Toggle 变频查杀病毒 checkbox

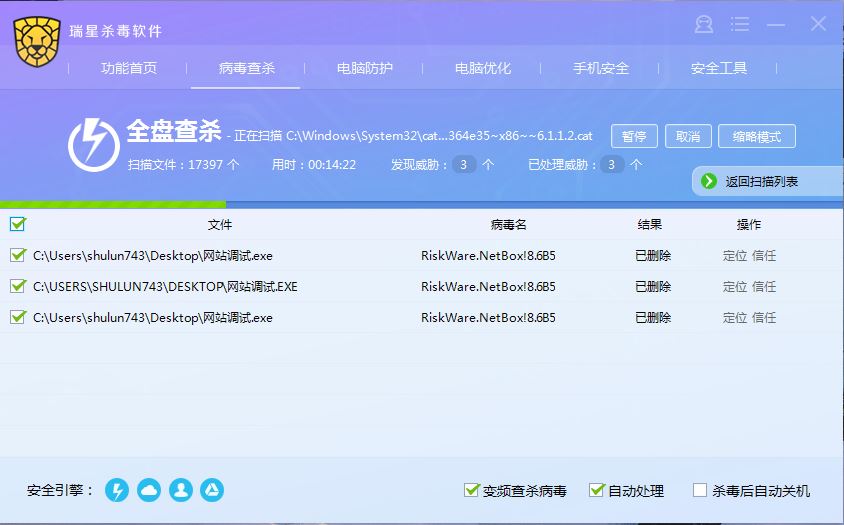[471, 490]
